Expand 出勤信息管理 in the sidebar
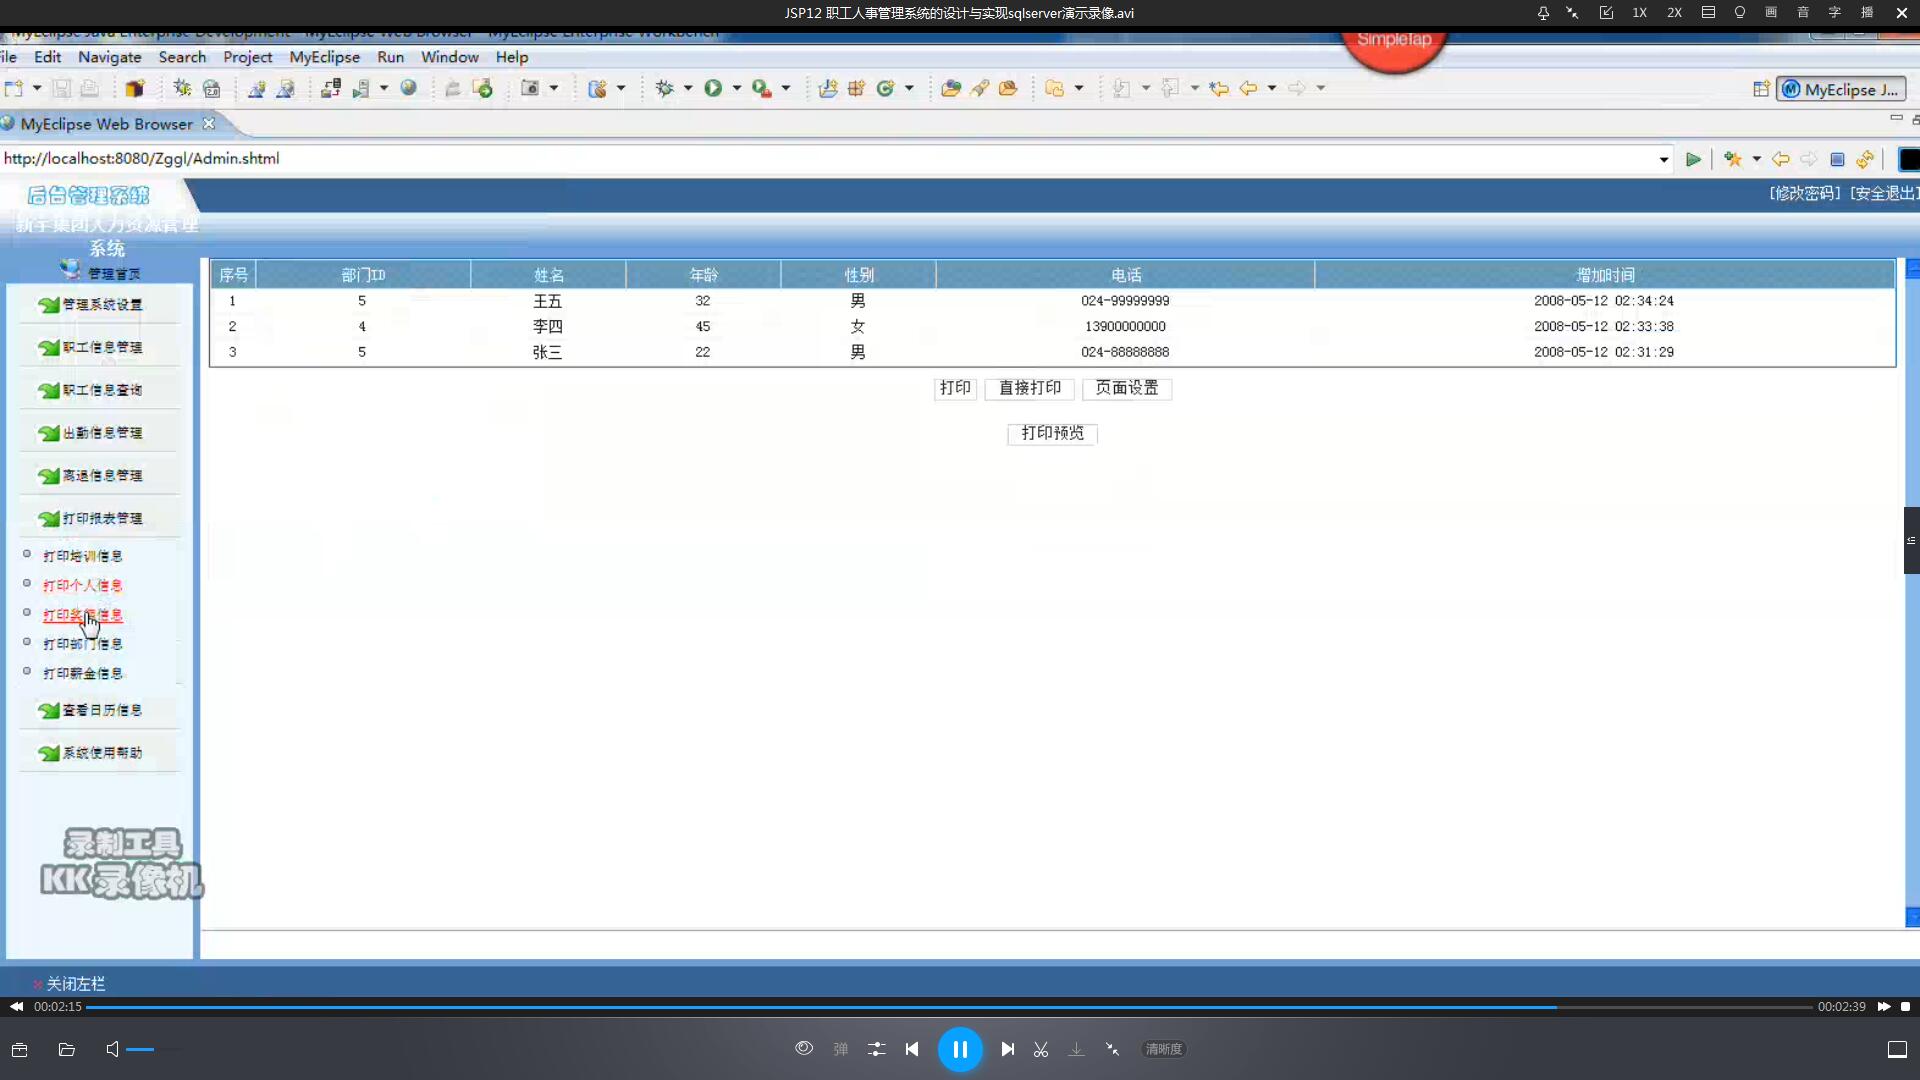Image resolution: width=1920 pixels, height=1080 pixels. click(101, 433)
